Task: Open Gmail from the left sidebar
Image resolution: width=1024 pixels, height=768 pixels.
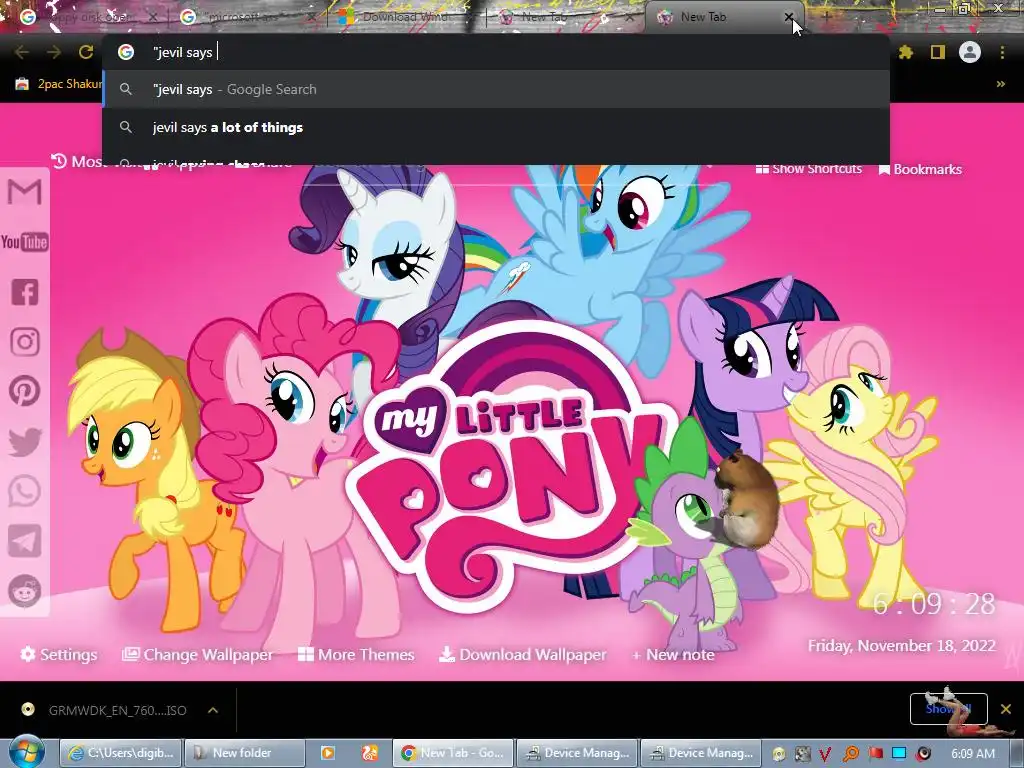Action: pyautogui.click(x=24, y=192)
